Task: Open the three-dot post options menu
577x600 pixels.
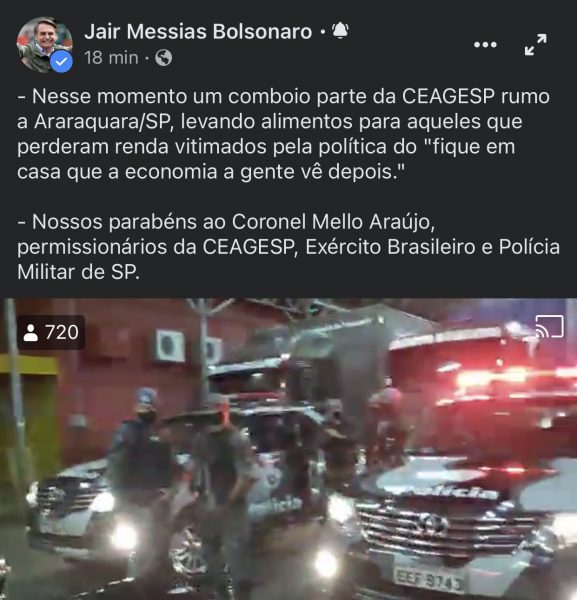Action: click(x=485, y=45)
